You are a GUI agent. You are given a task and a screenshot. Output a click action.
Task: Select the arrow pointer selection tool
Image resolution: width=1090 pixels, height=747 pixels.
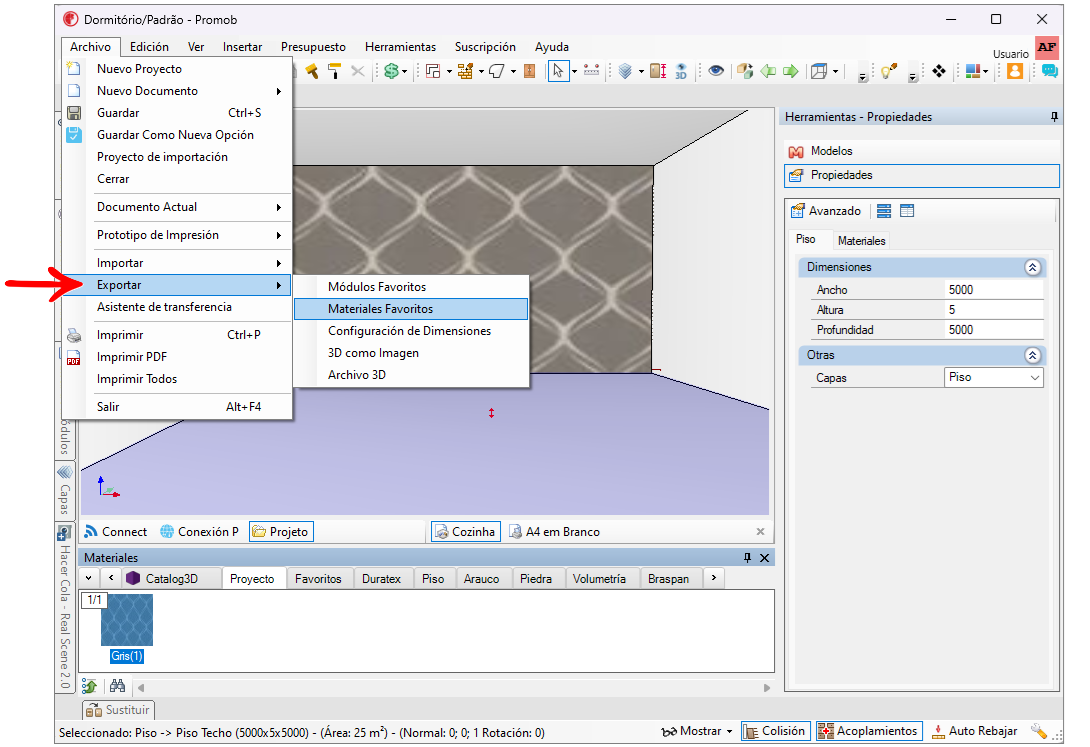coord(558,71)
